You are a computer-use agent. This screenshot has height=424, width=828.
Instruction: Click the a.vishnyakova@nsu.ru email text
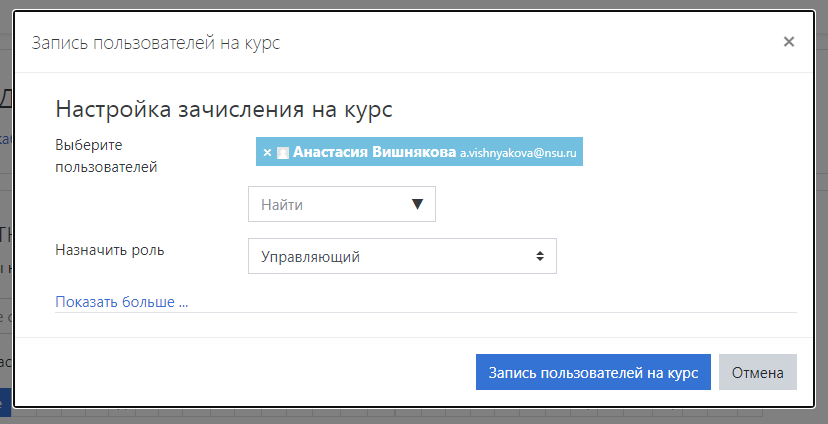(518, 154)
